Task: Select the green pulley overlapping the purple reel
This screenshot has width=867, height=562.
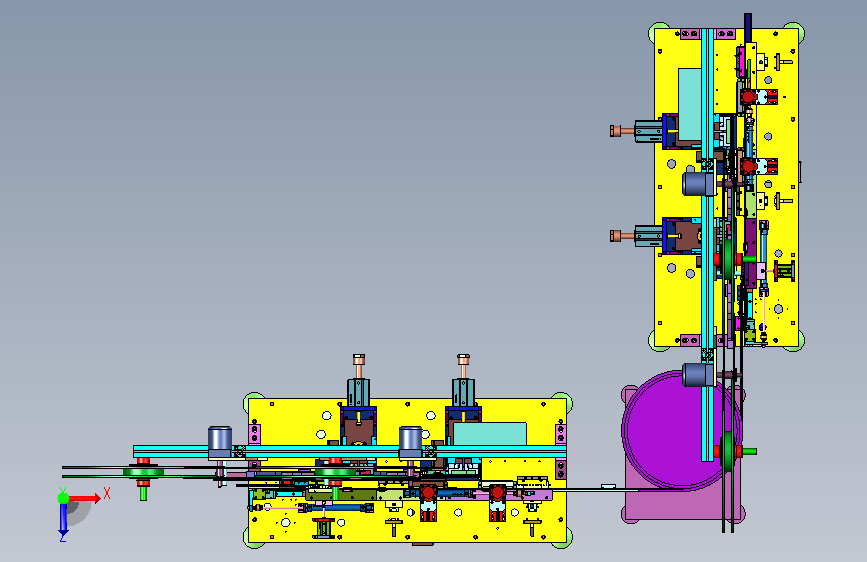Action: pyautogui.click(x=728, y=451)
